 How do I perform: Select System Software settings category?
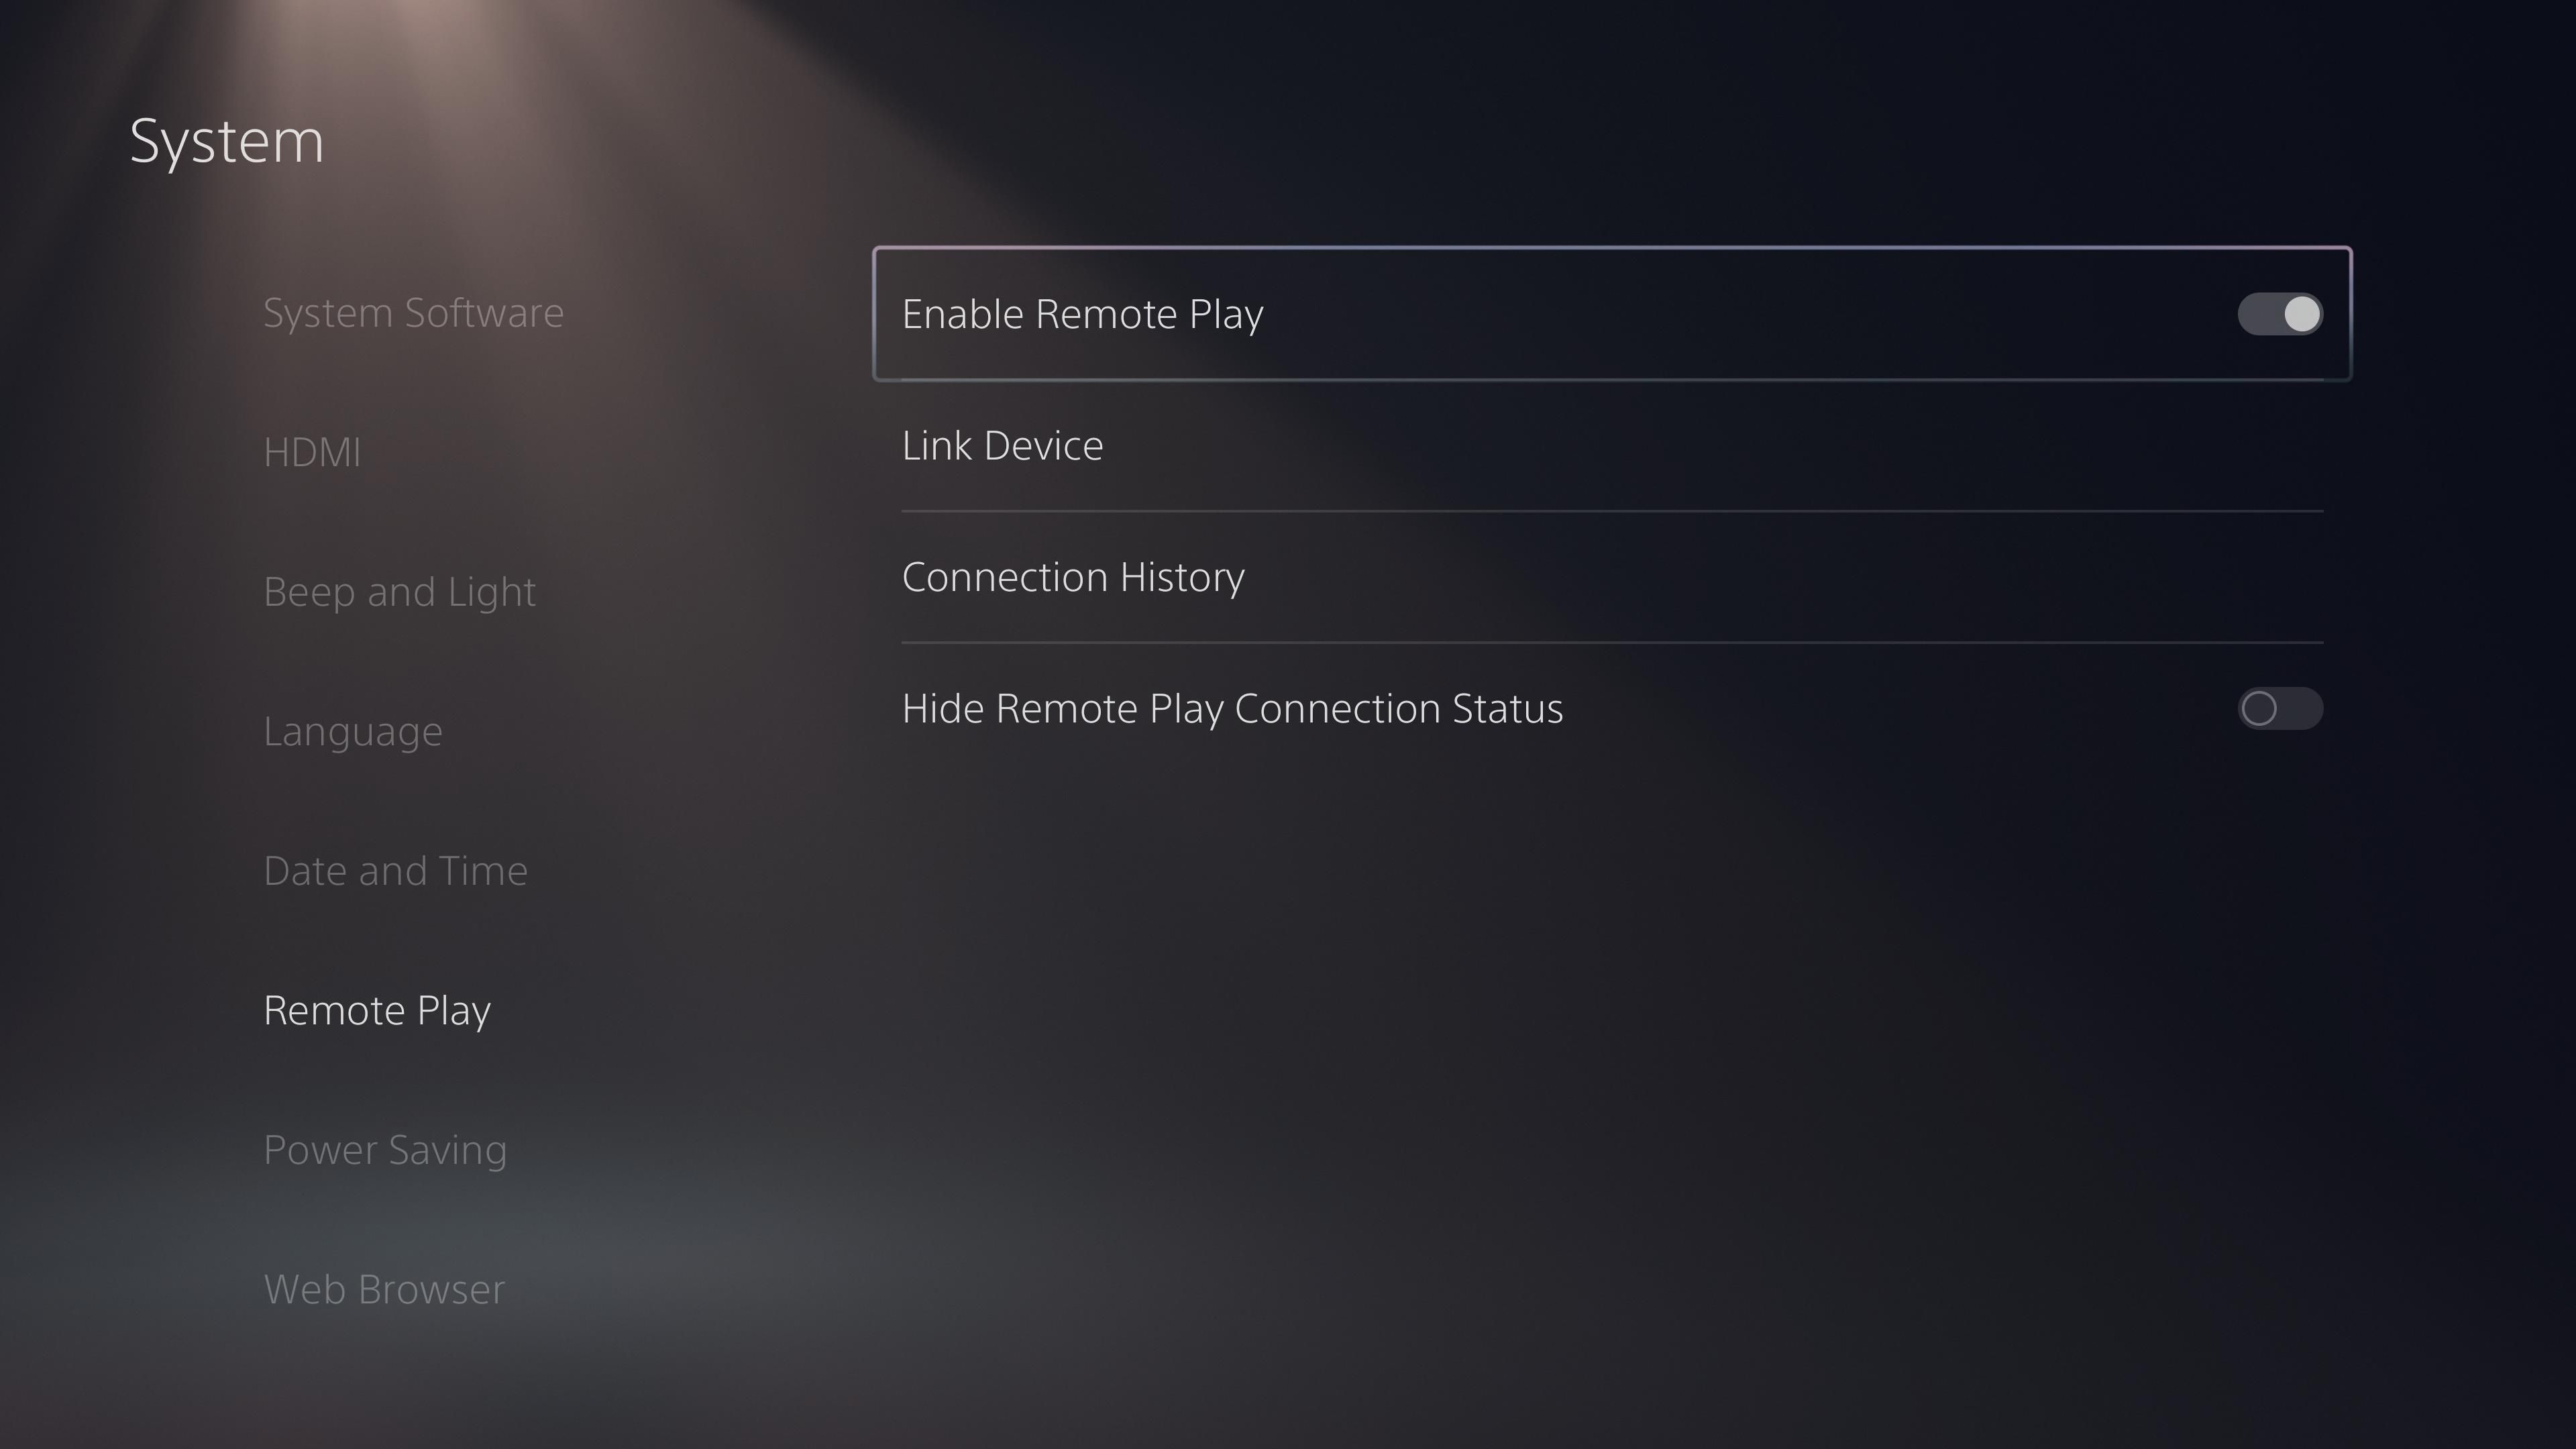pos(414,311)
